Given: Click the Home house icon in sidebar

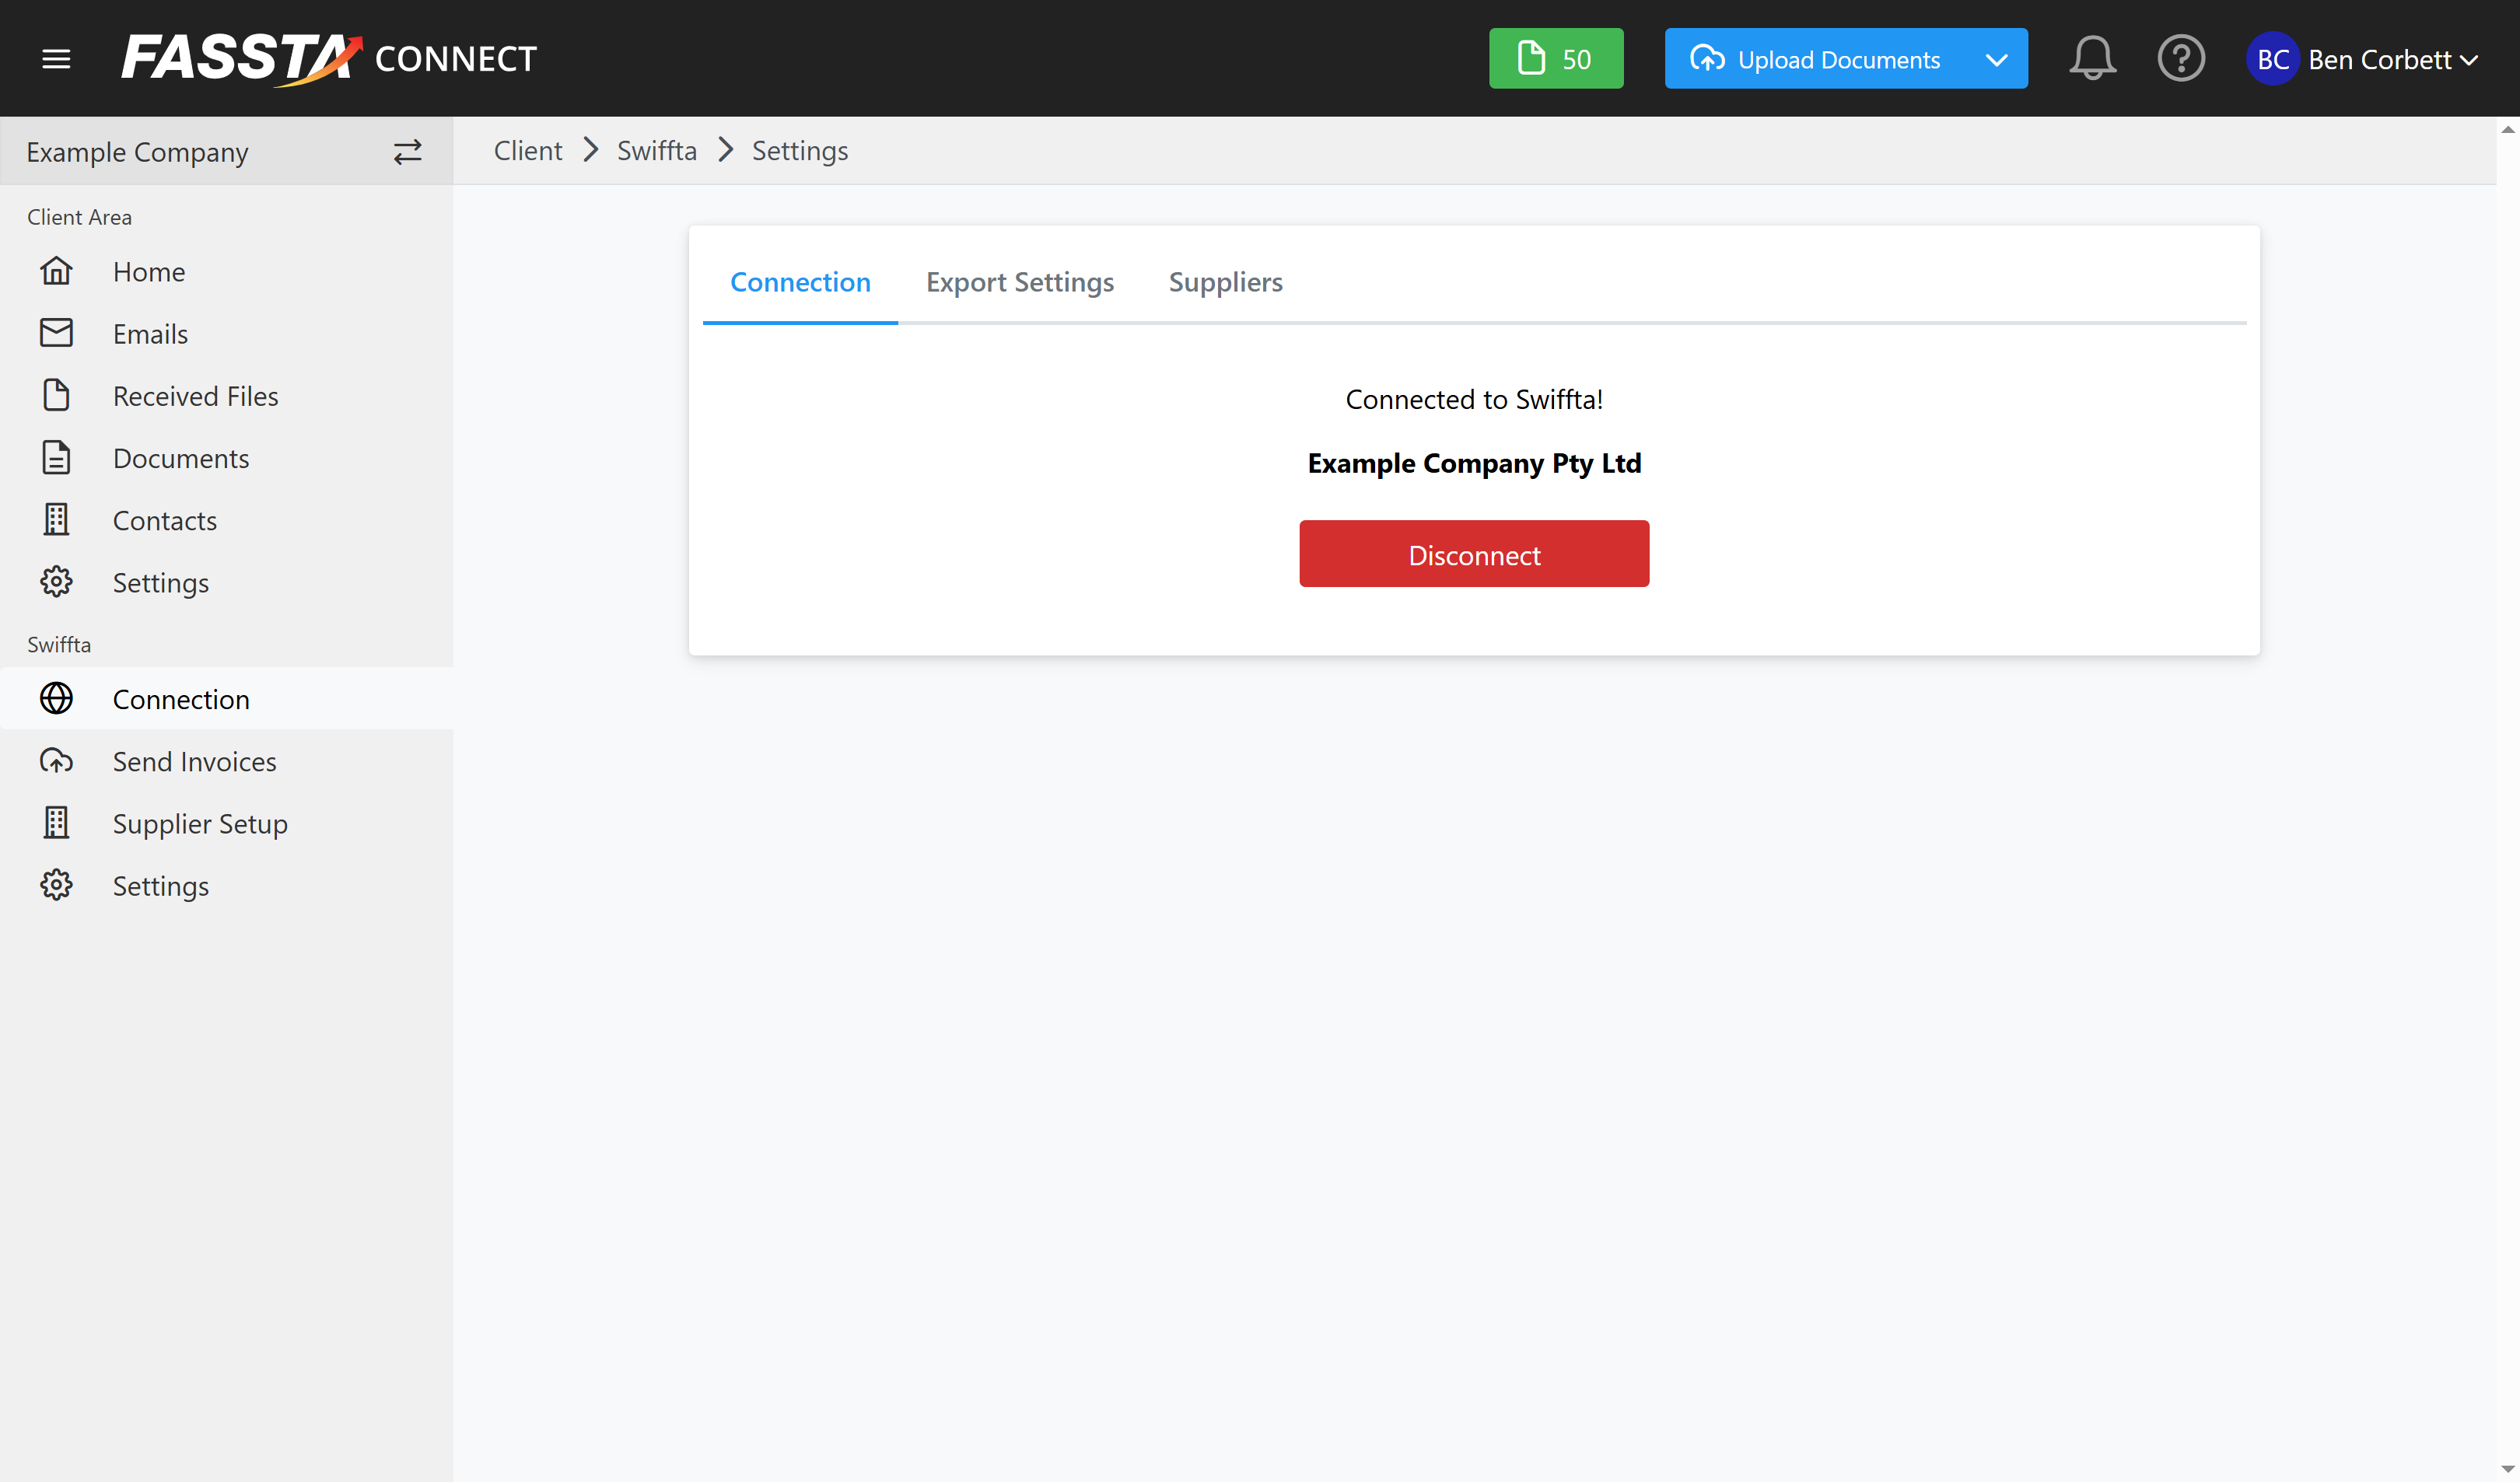Looking at the screenshot, I should pos(56,271).
